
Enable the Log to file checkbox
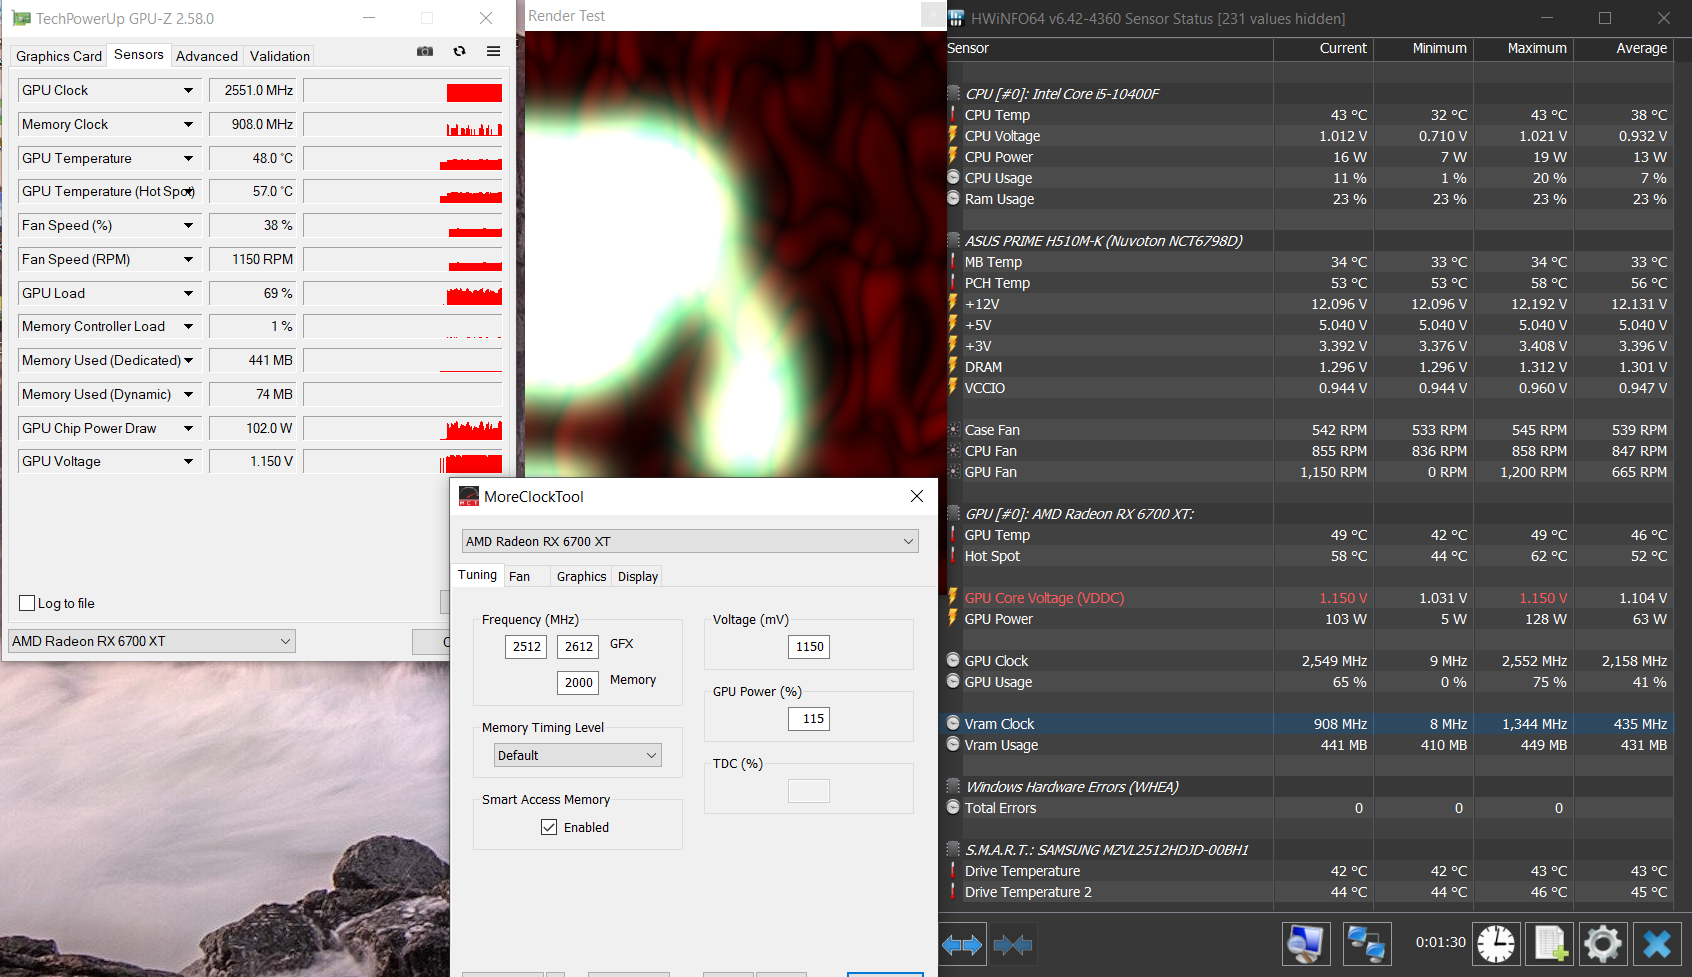[x=28, y=603]
